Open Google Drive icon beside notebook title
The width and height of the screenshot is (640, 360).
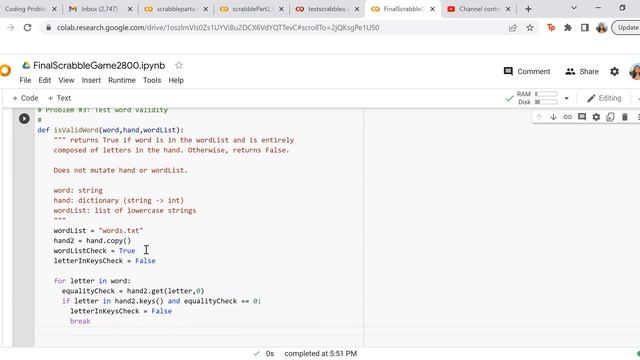coord(26,65)
